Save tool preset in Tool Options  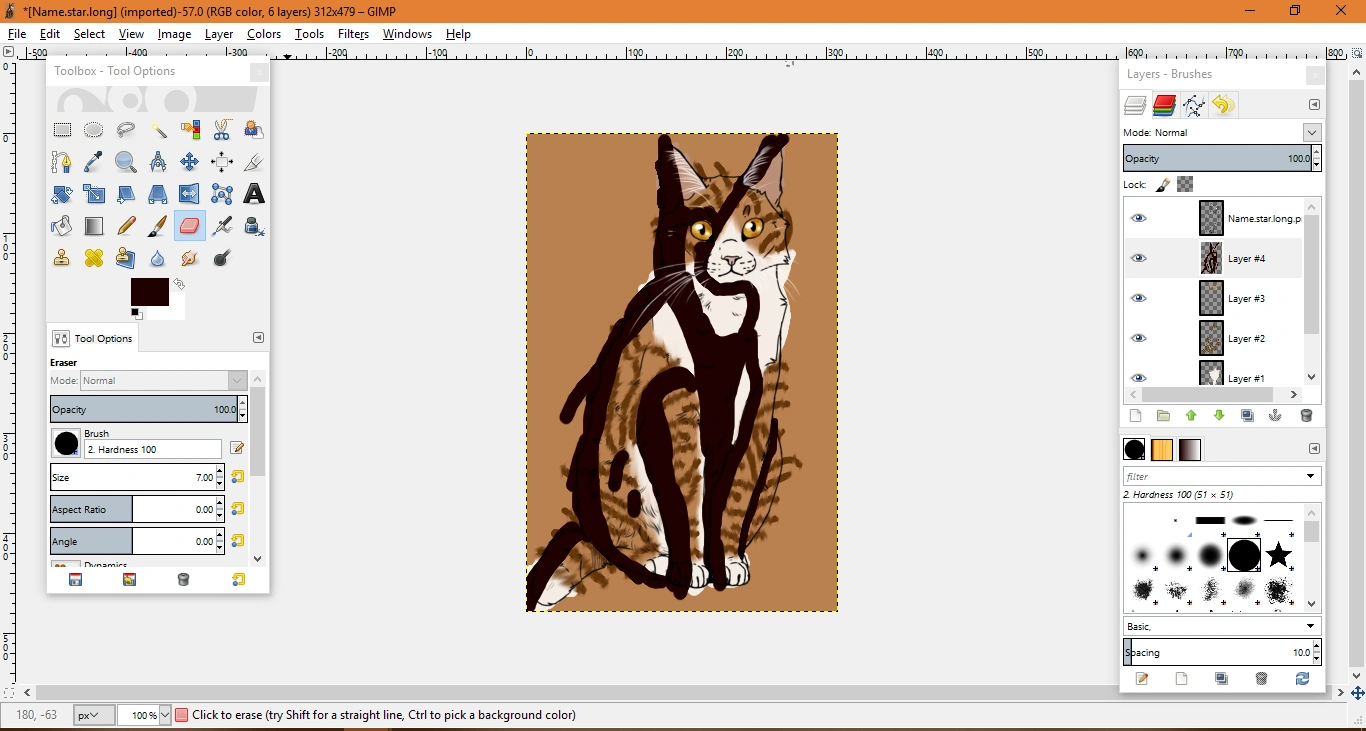[76, 580]
